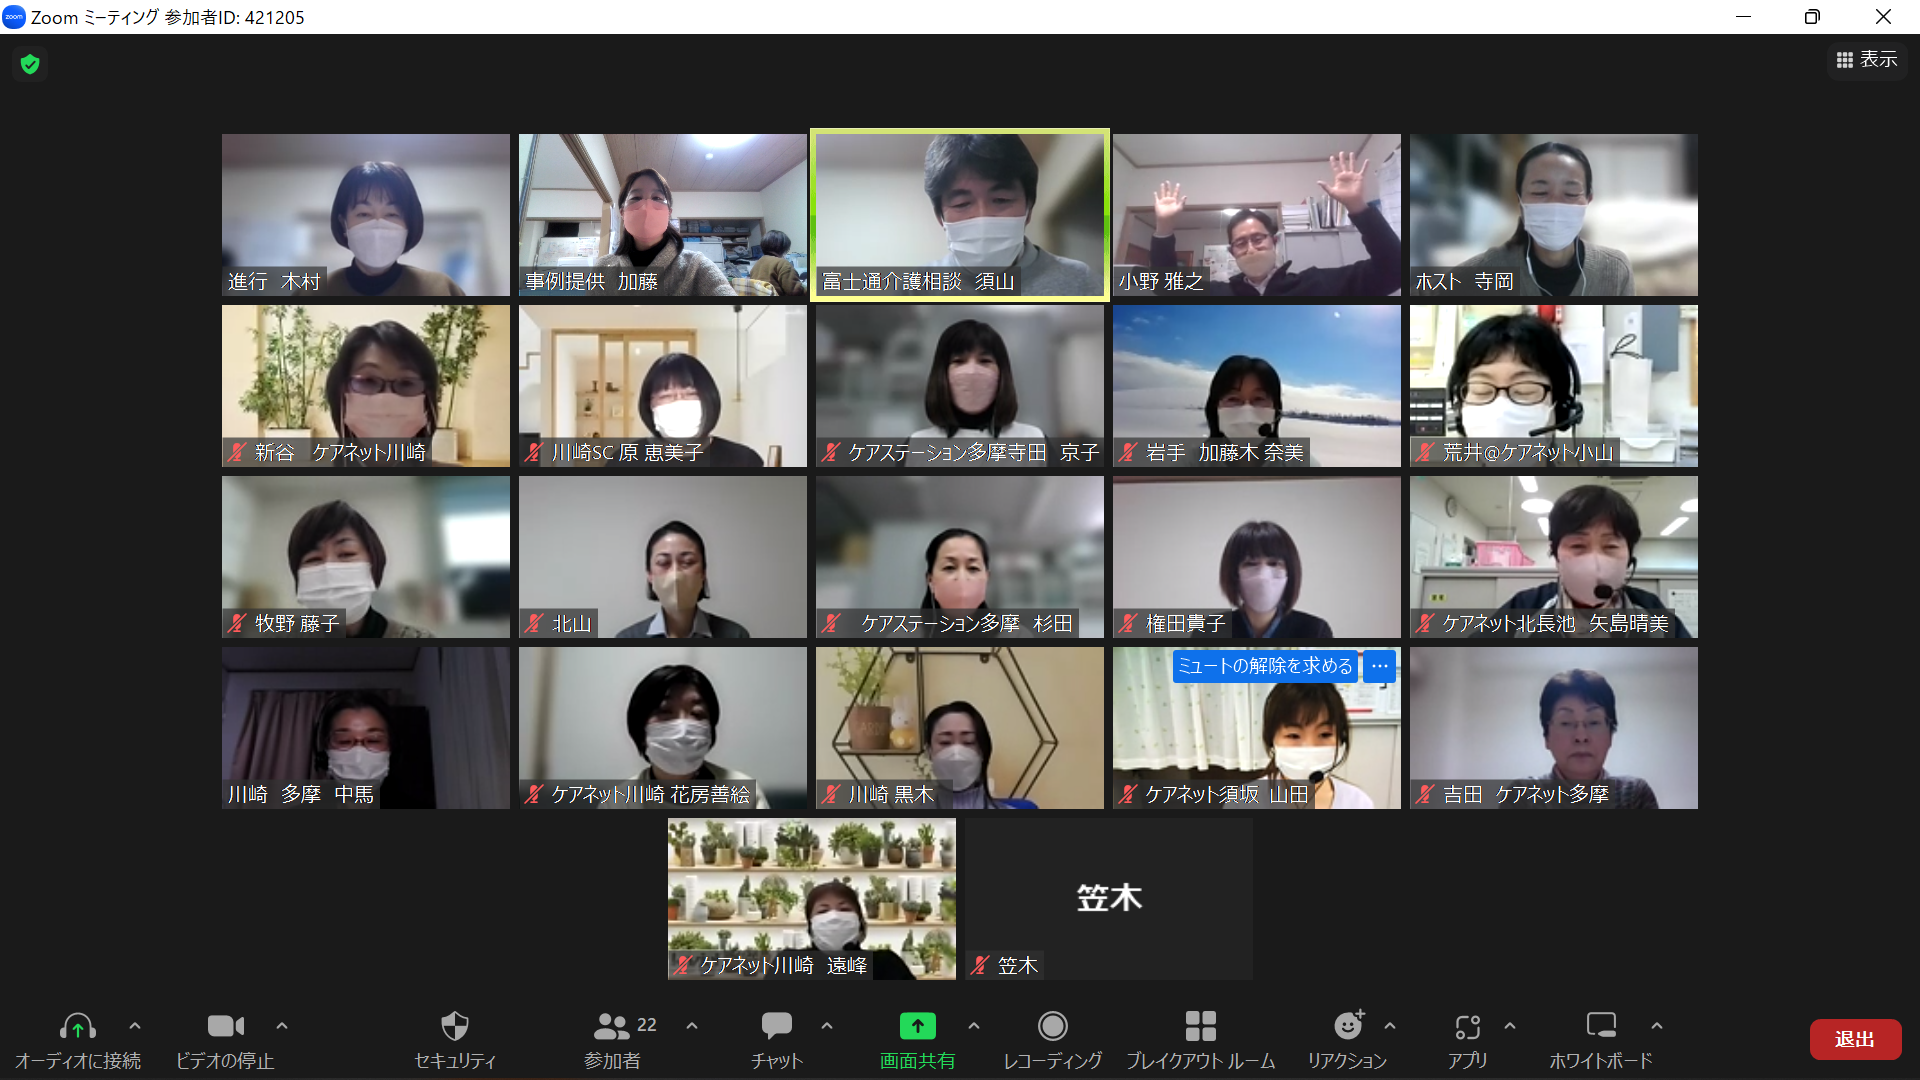Open the リアクション smiley icon

coord(1349,1025)
